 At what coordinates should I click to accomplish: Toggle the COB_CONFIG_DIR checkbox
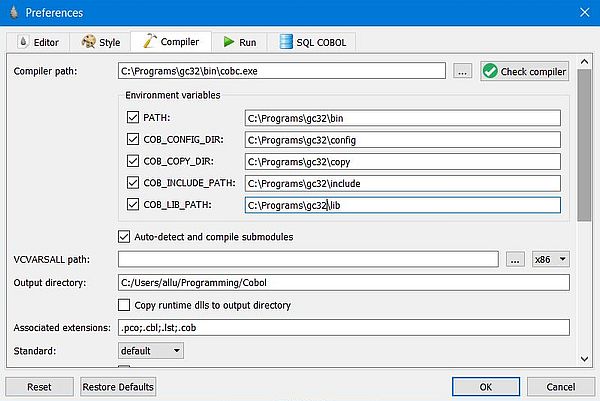pyautogui.click(x=133, y=139)
